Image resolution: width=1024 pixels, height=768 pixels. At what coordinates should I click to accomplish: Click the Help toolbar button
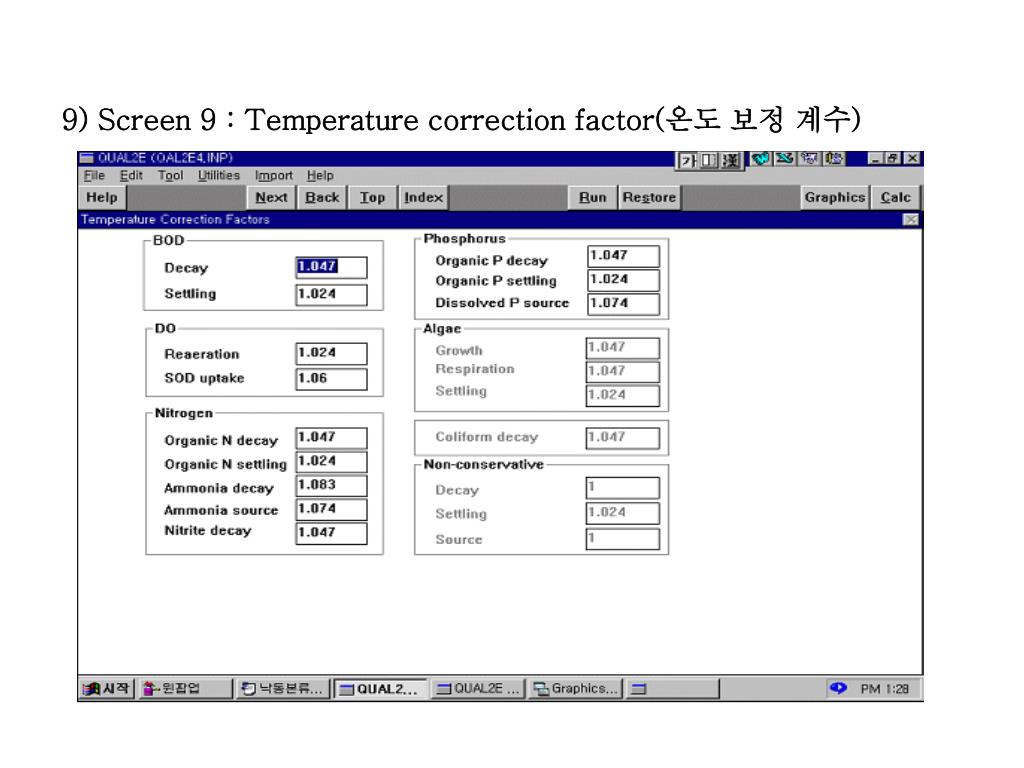coord(102,197)
